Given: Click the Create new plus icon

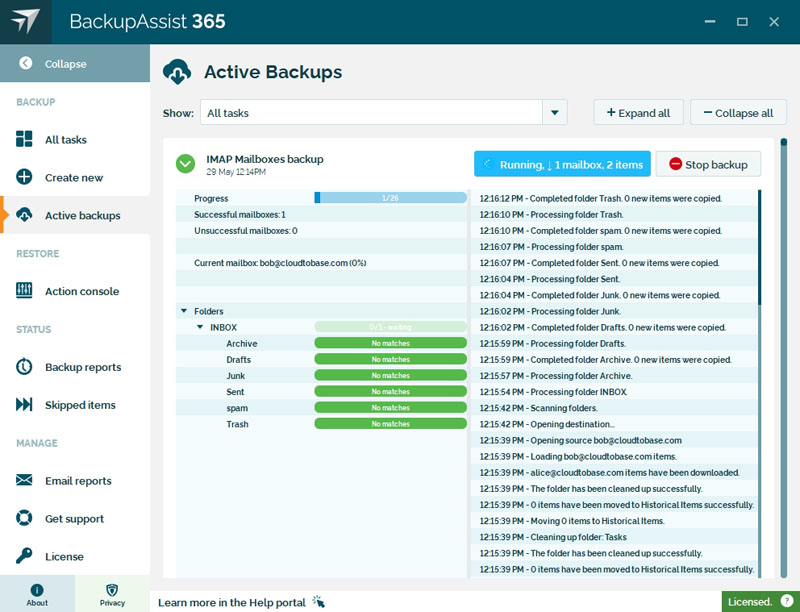Looking at the screenshot, I should [24, 177].
